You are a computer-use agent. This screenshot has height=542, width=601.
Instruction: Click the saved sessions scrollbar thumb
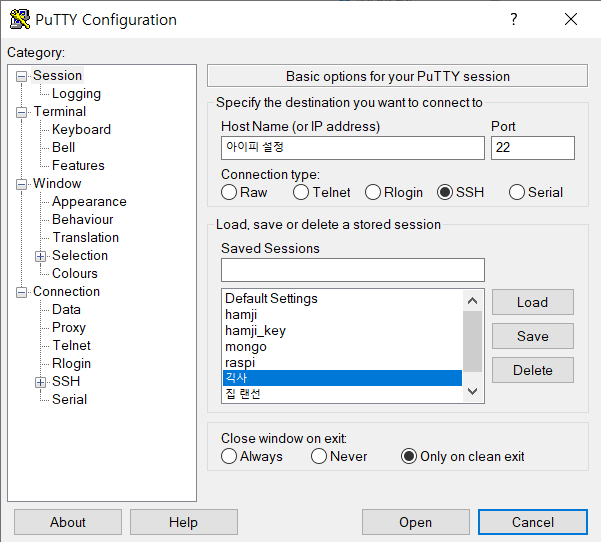473,342
